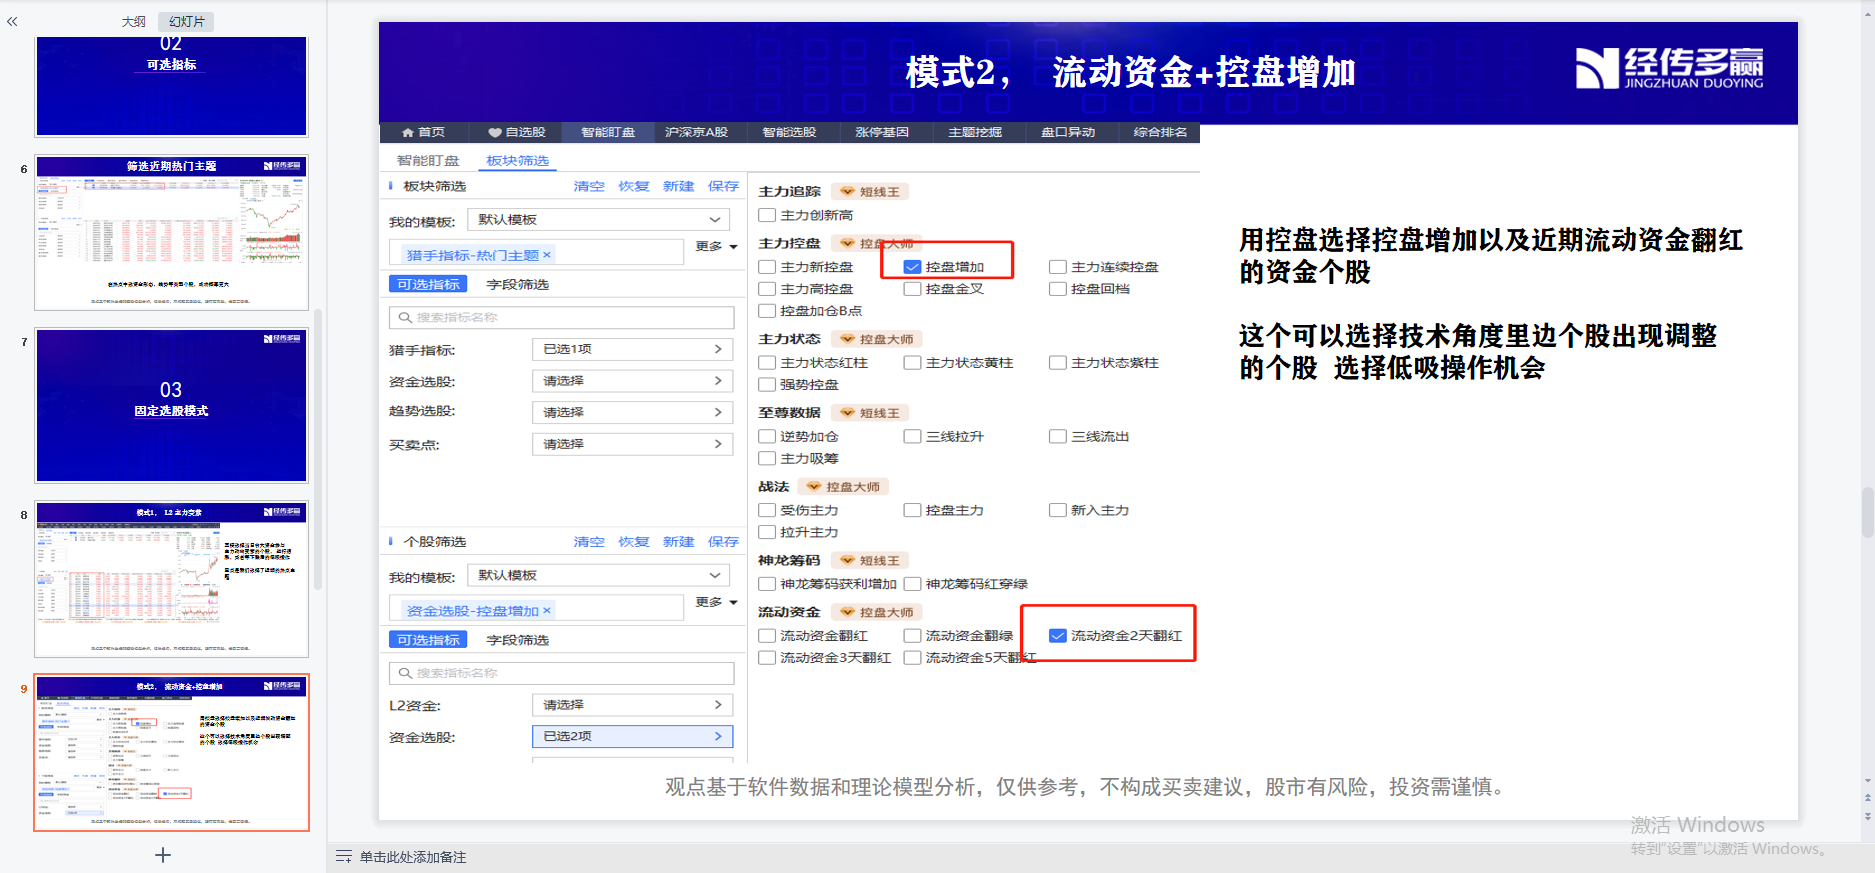Open the 综合排名 tab
The height and width of the screenshot is (873, 1875).
(x=1160, y=132)
